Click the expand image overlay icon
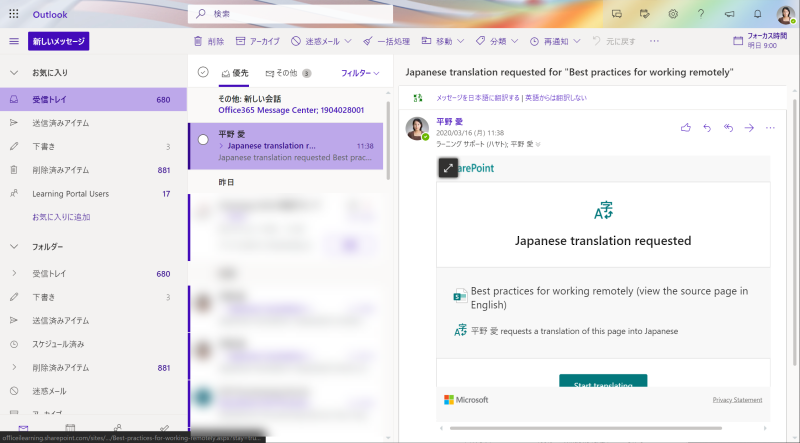This screenshot has height=443, width=800. pyautogui.click(x=448, y=168)
